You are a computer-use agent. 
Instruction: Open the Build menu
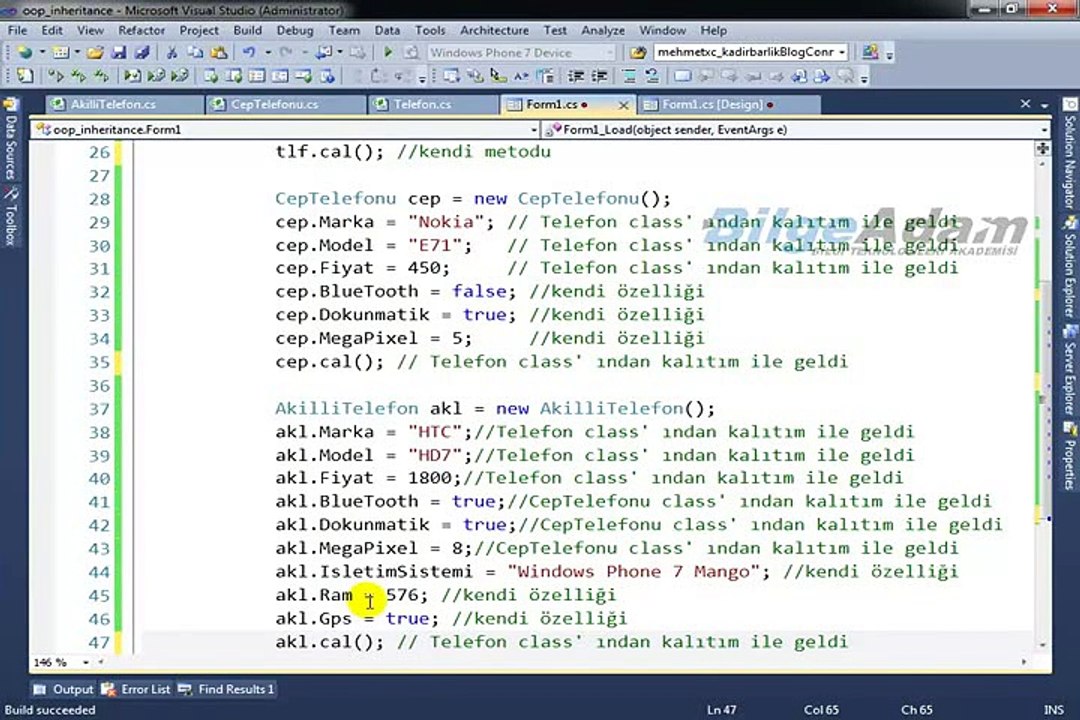(x=247, y=30)
